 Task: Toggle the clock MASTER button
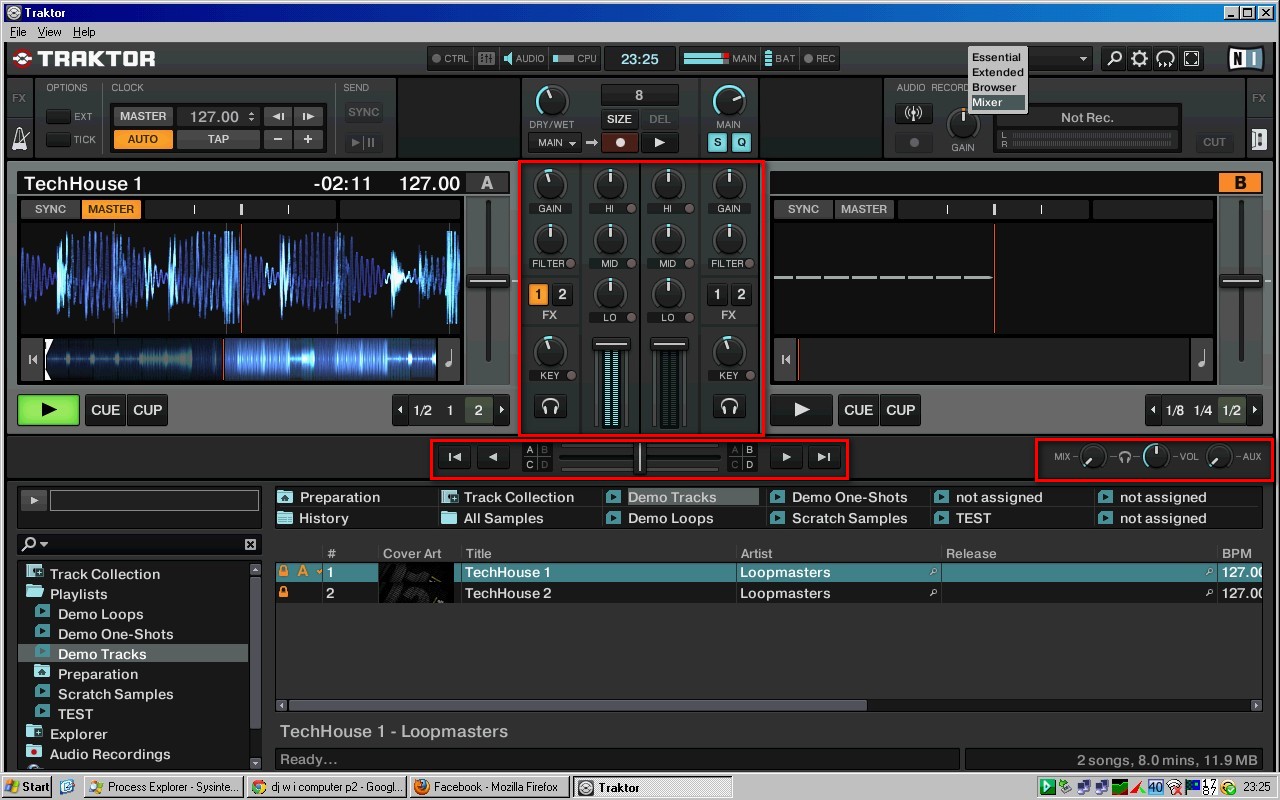click(x=143, y=116)
